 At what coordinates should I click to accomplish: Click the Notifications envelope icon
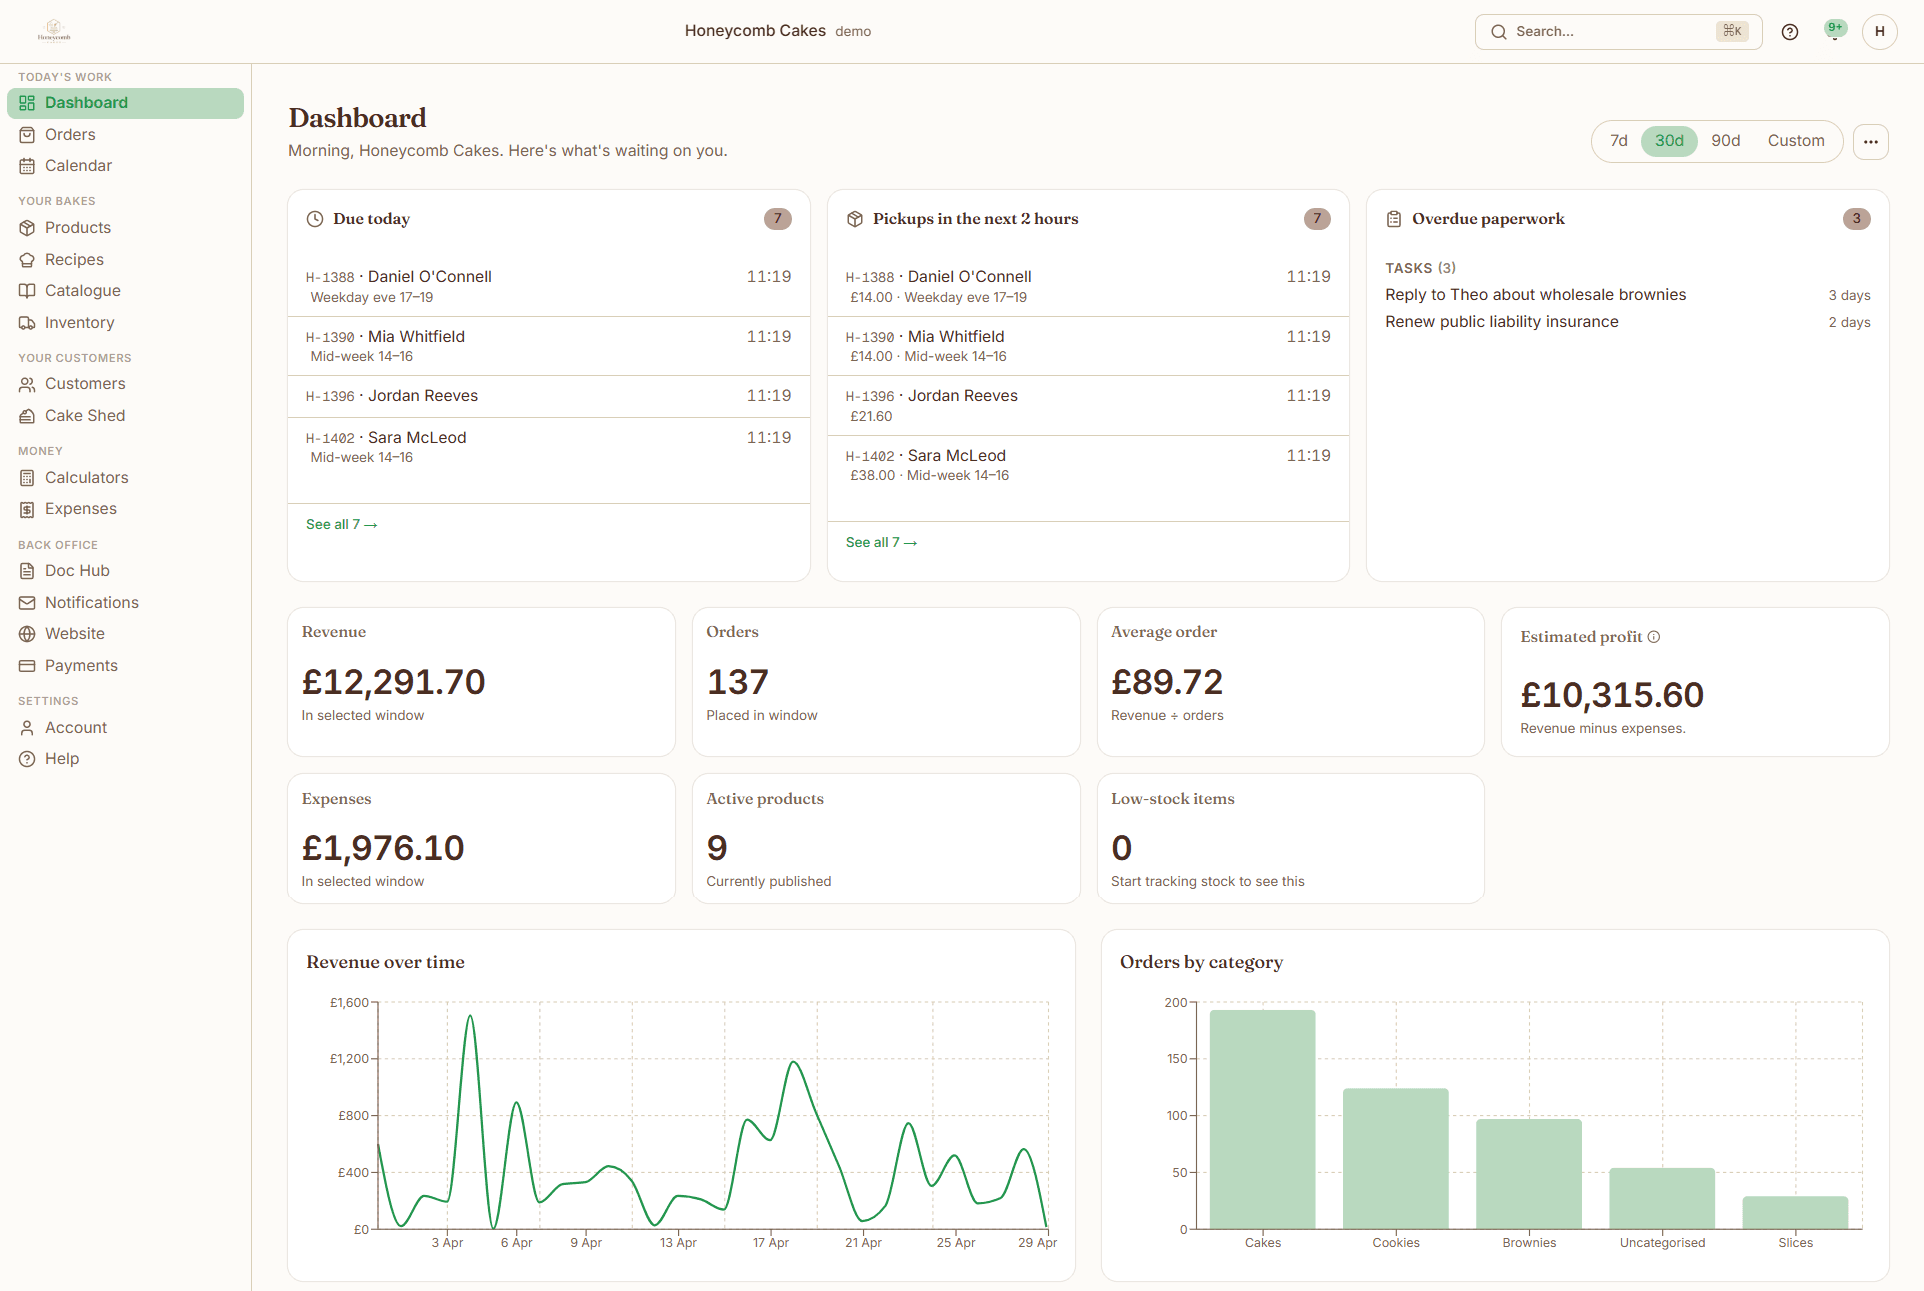pos(27,603)
